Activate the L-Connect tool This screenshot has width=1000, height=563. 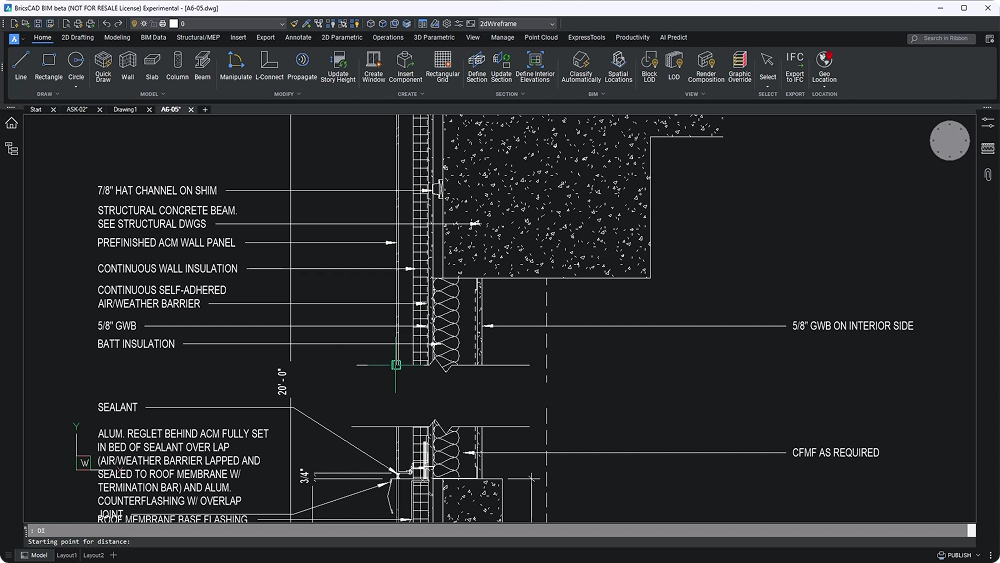pos(269,66)
